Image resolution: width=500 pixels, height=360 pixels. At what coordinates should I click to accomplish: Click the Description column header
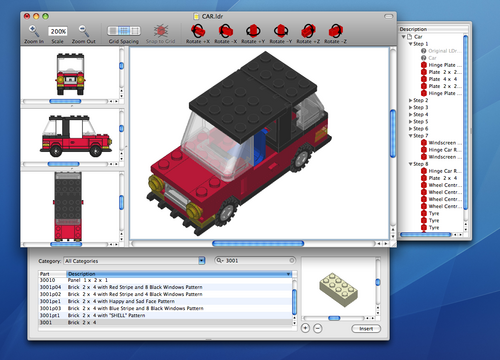[179, 274]
